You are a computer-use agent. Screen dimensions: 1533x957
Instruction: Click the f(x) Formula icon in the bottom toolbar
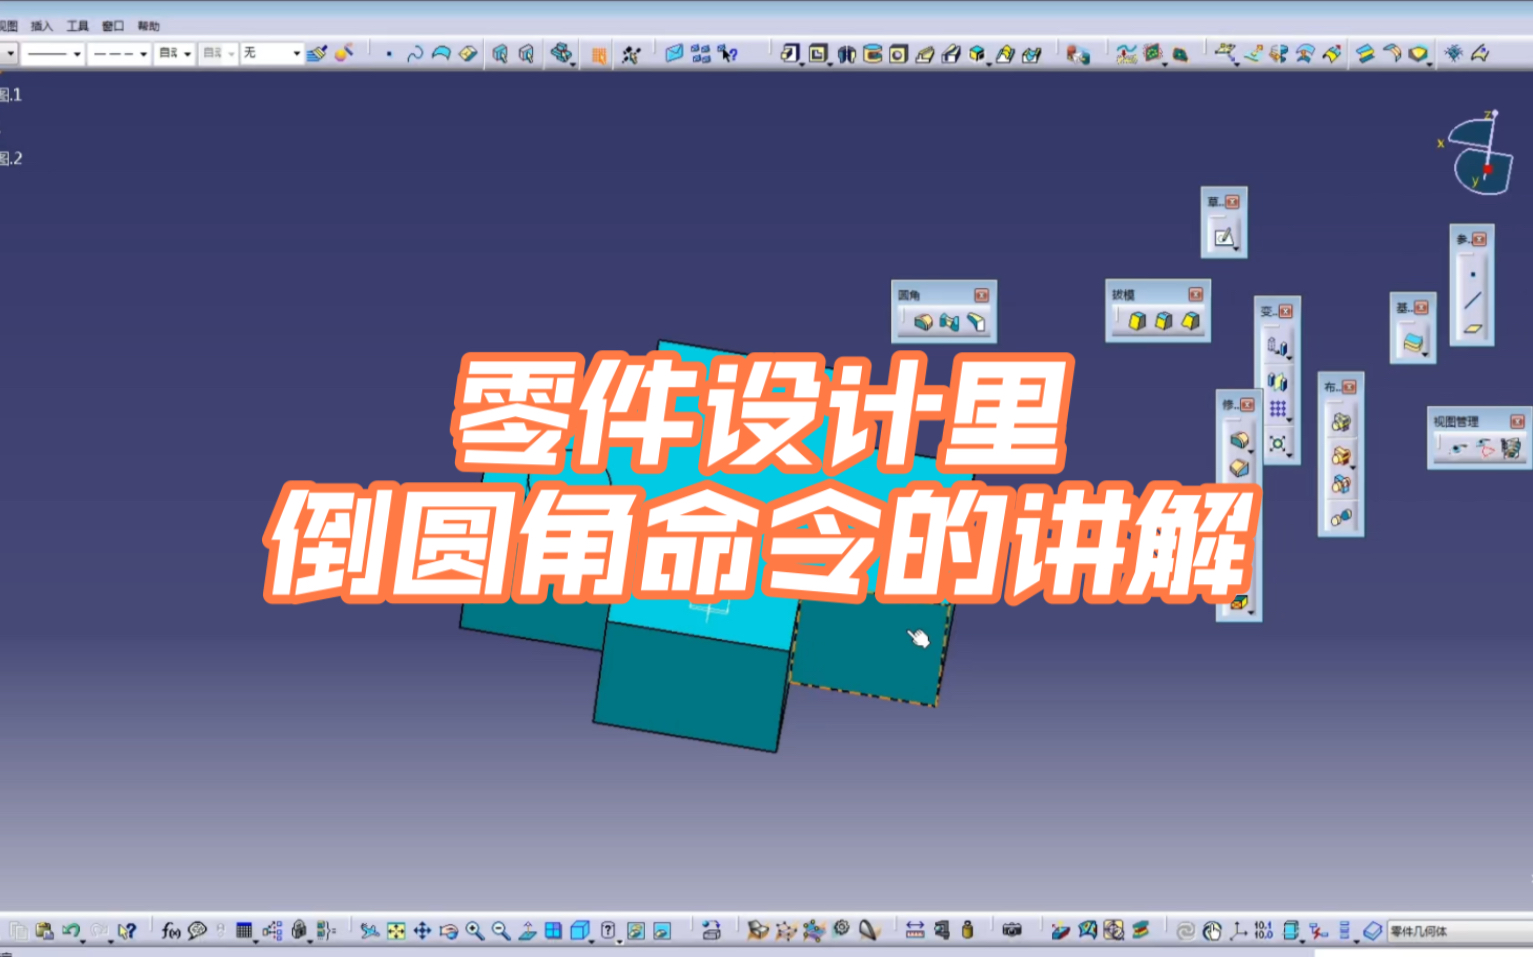pos(170,930)
